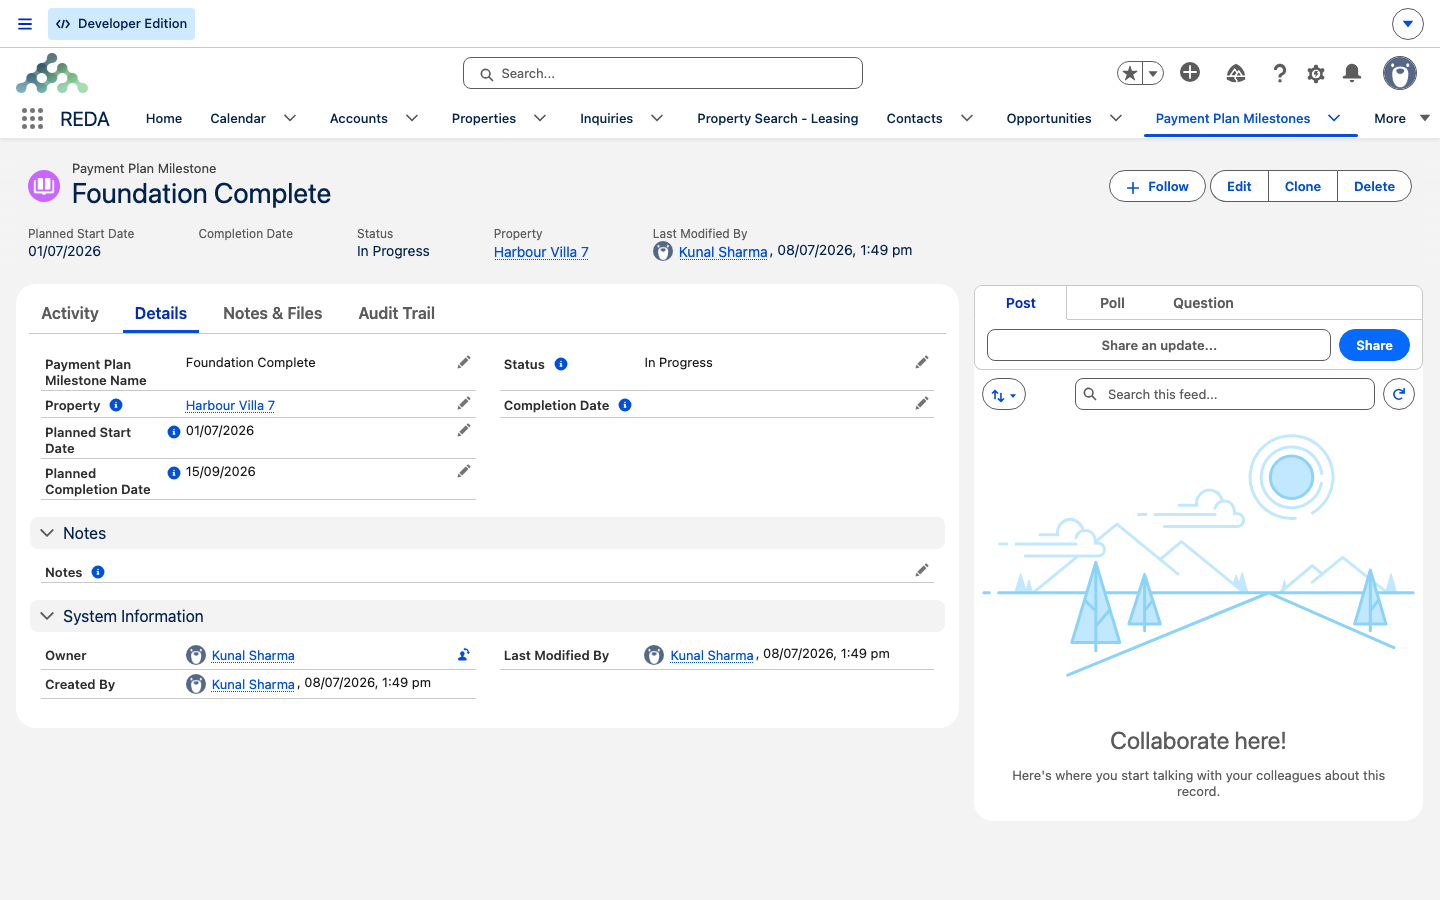Viewport: 1440px width, 900px height.
Task: Edit Planned Completion Date pencil icon
Action: pos(464,471)
